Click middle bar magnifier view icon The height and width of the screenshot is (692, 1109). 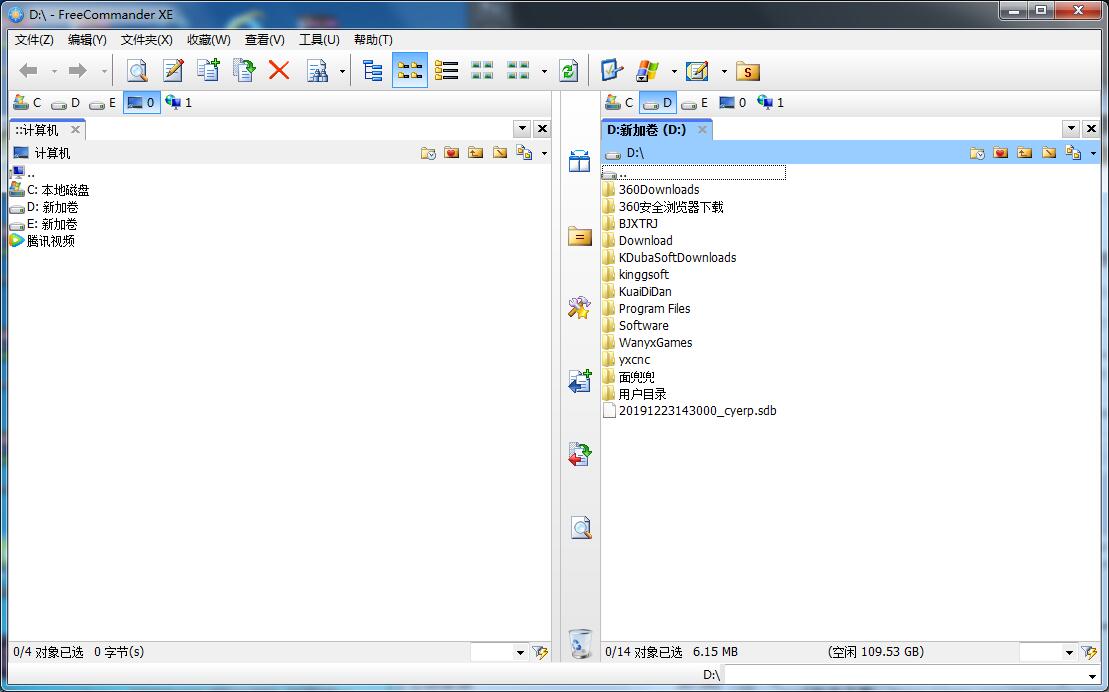click(581, 528)
